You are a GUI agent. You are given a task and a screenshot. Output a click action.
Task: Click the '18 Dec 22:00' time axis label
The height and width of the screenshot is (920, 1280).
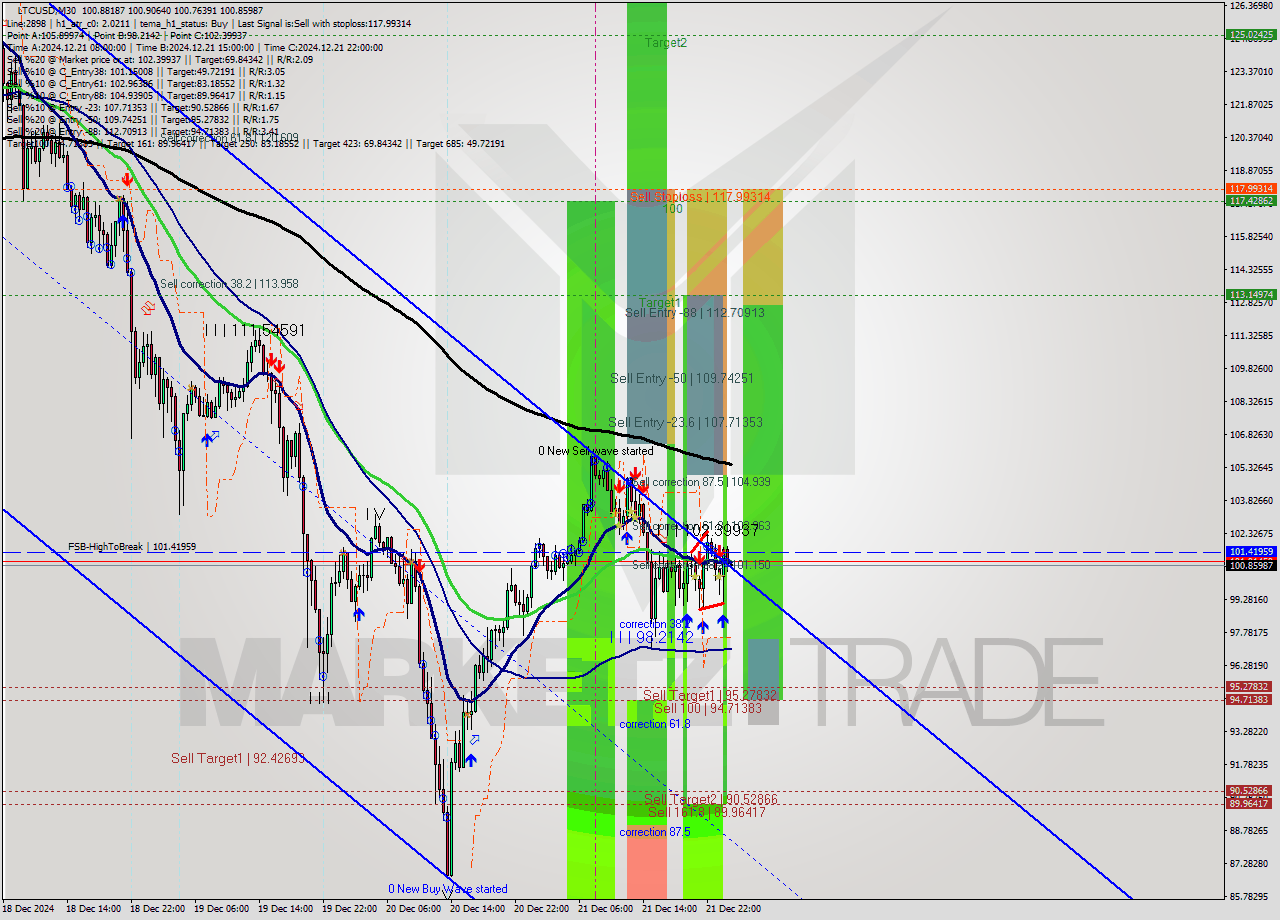[x=157, y=910]
